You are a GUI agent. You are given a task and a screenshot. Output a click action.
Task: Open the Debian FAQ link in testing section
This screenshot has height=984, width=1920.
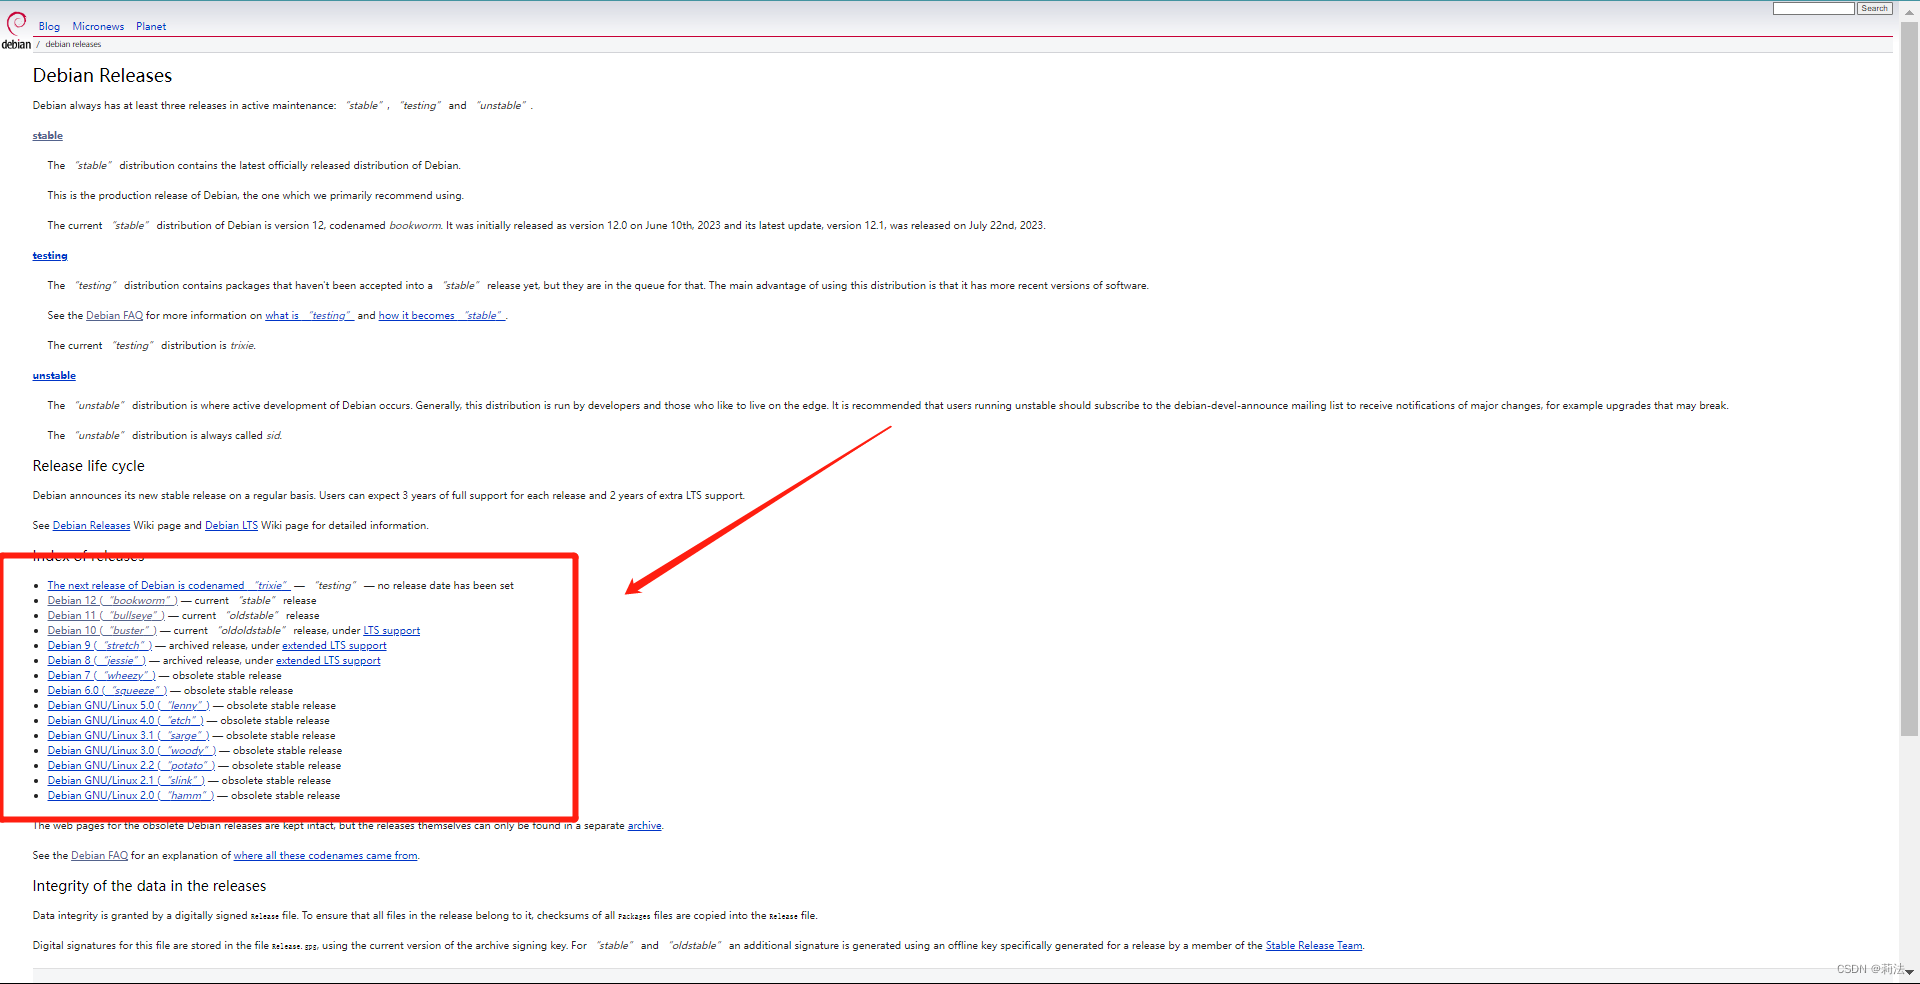click(114, 316)
